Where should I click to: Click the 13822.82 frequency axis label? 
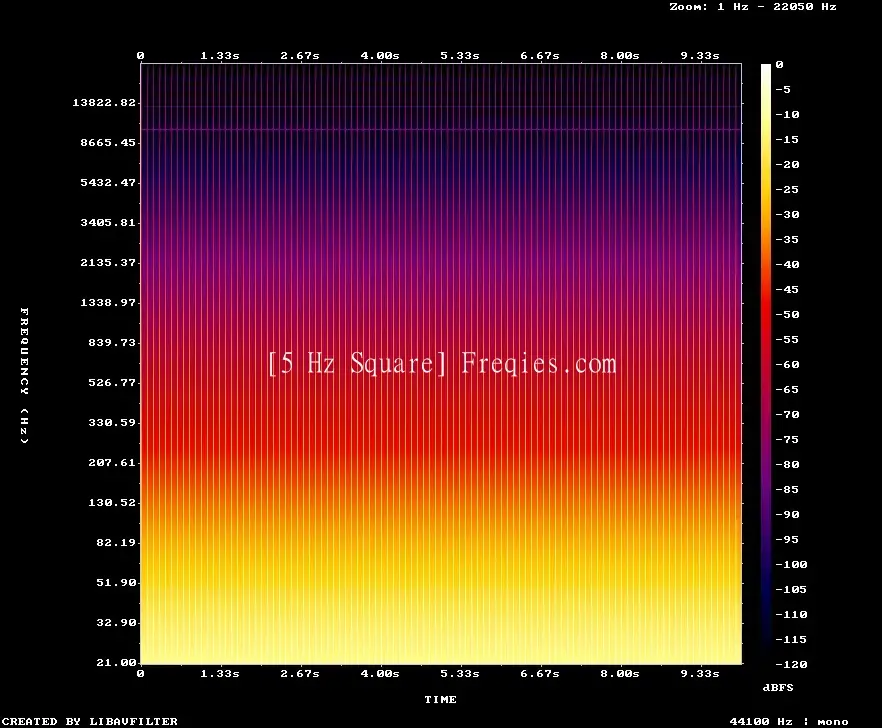[104, 102]
